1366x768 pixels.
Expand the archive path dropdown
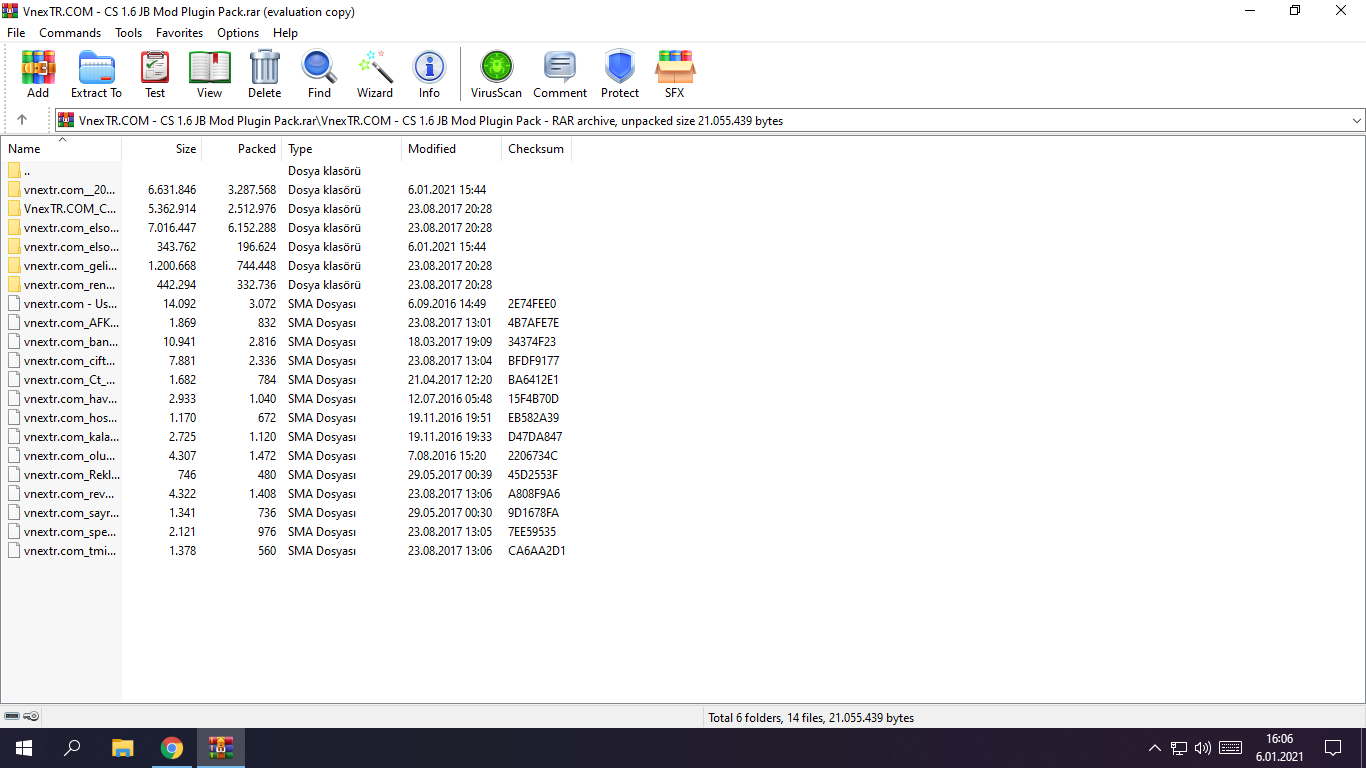(x=1356, y=121)
